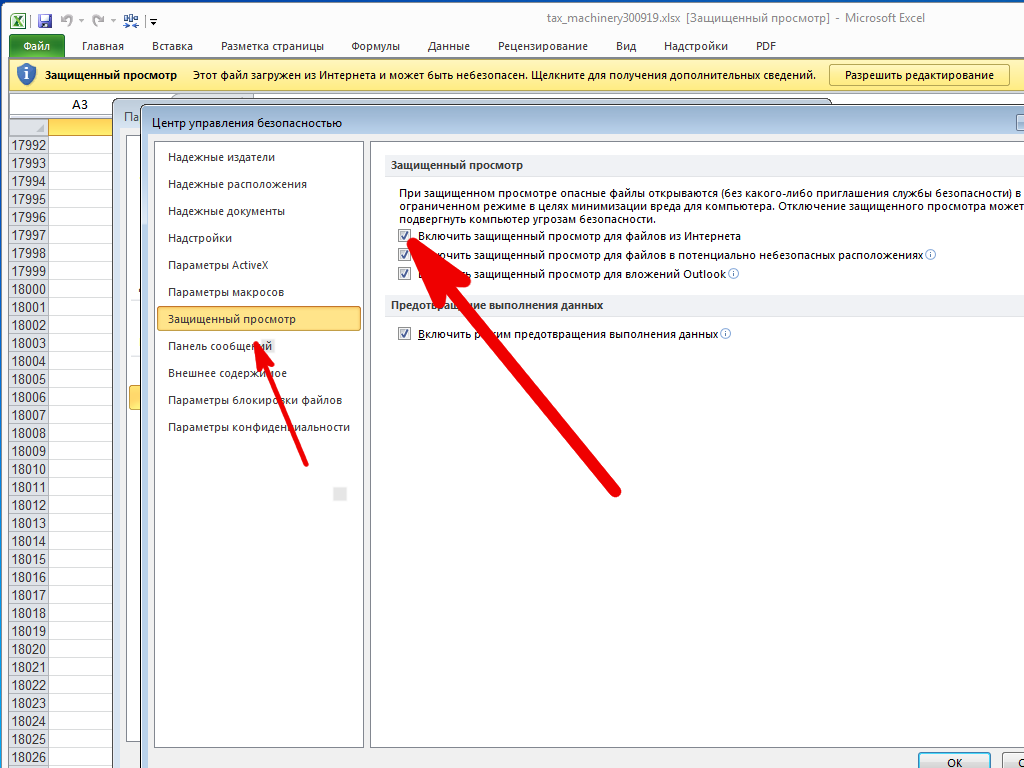
Task: Select row header 18000
Action: tap(29, 289)
